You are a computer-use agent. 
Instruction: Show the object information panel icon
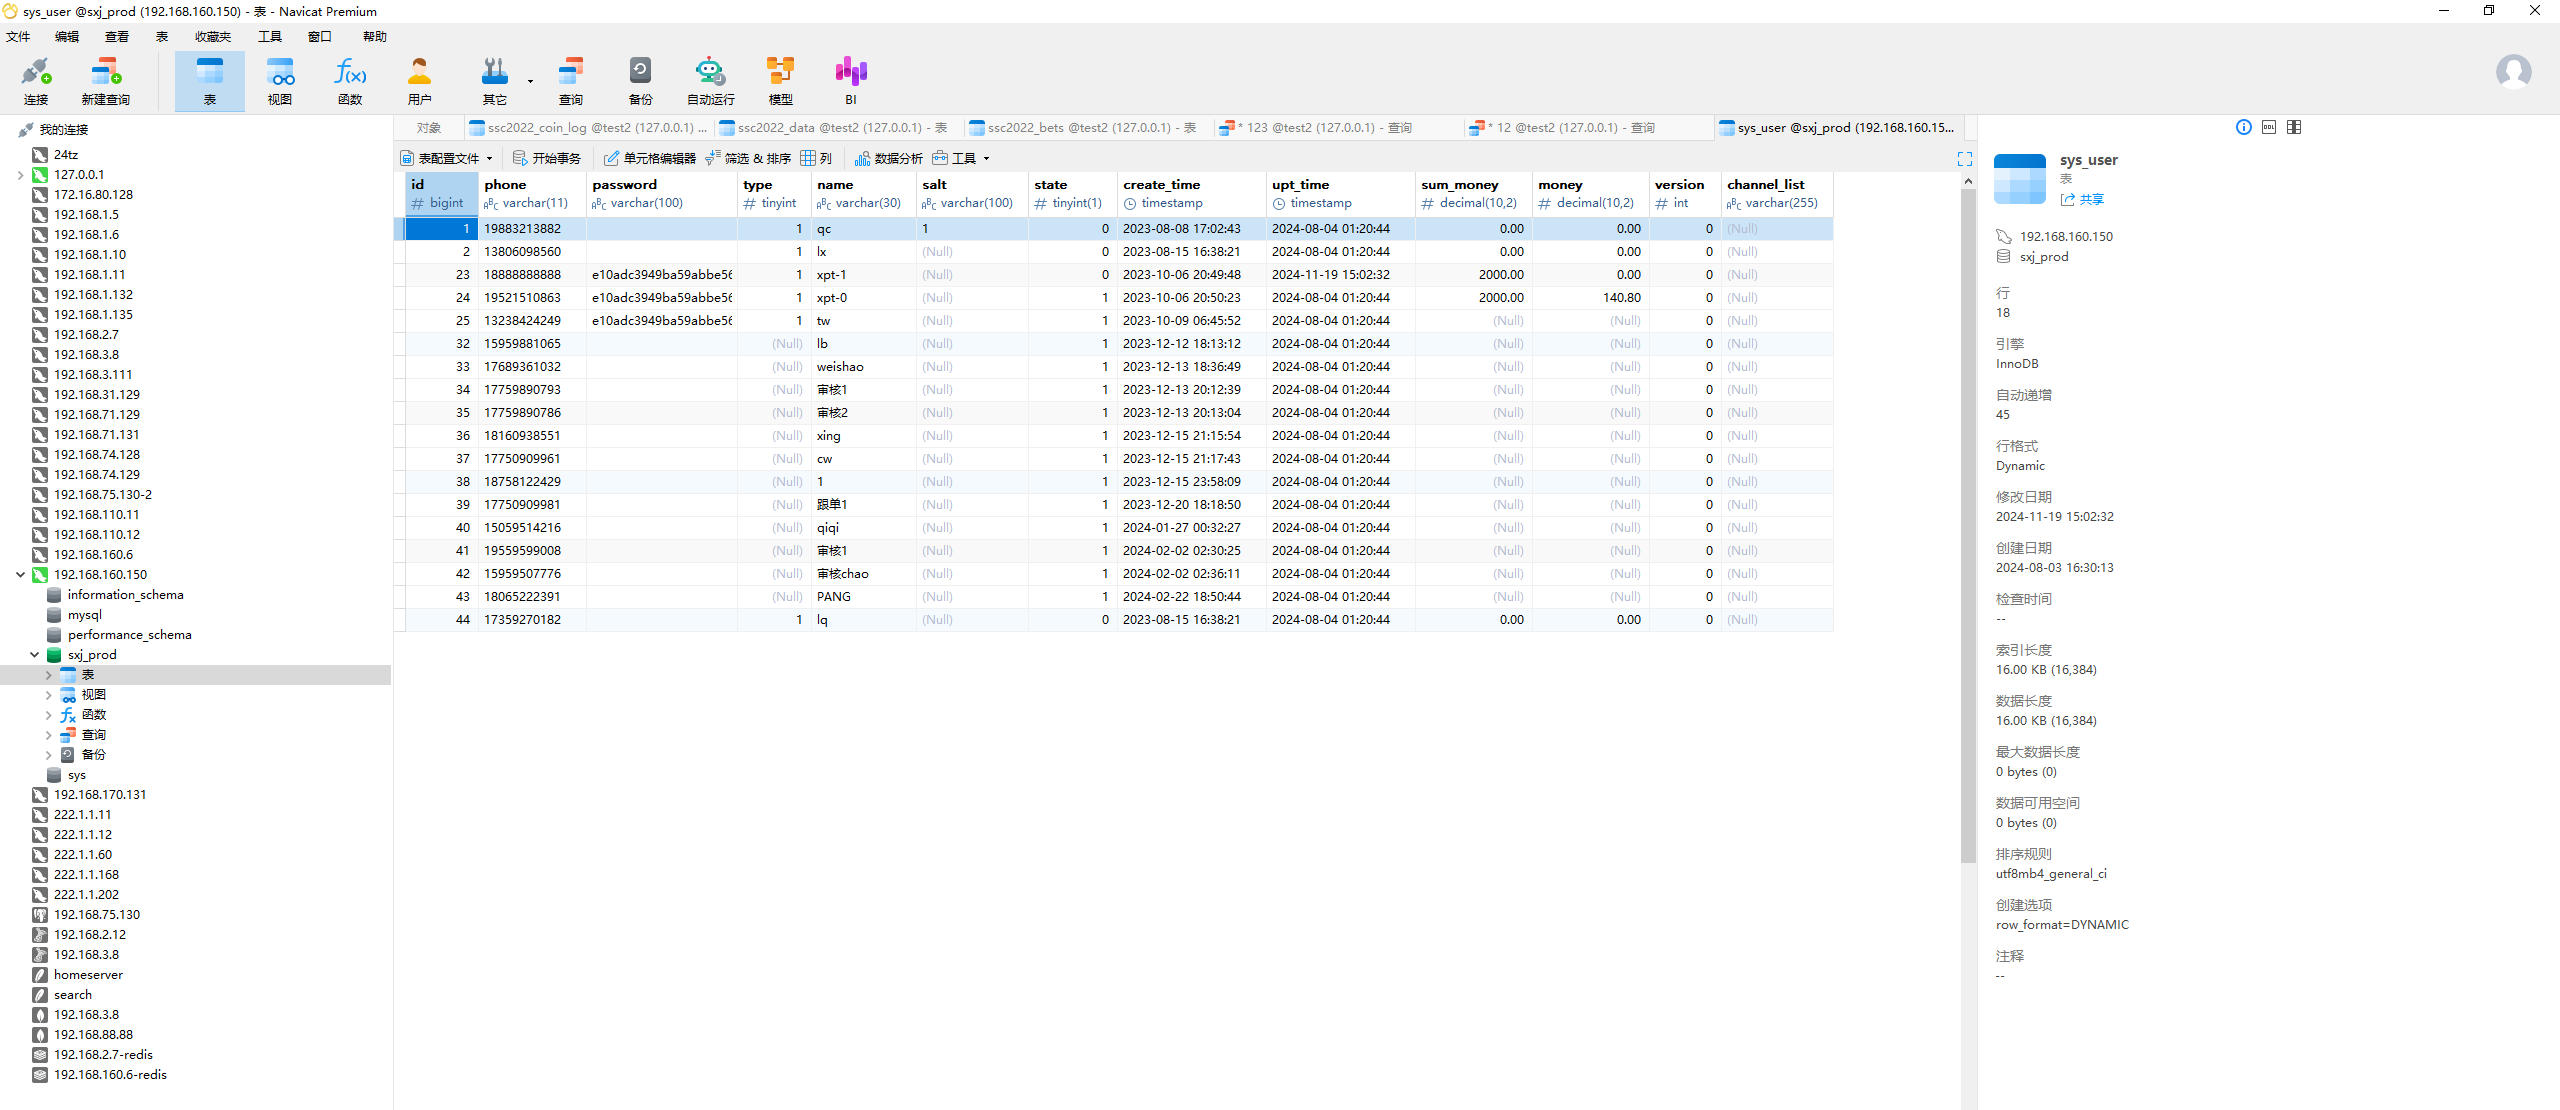(x=2243, y=127)
